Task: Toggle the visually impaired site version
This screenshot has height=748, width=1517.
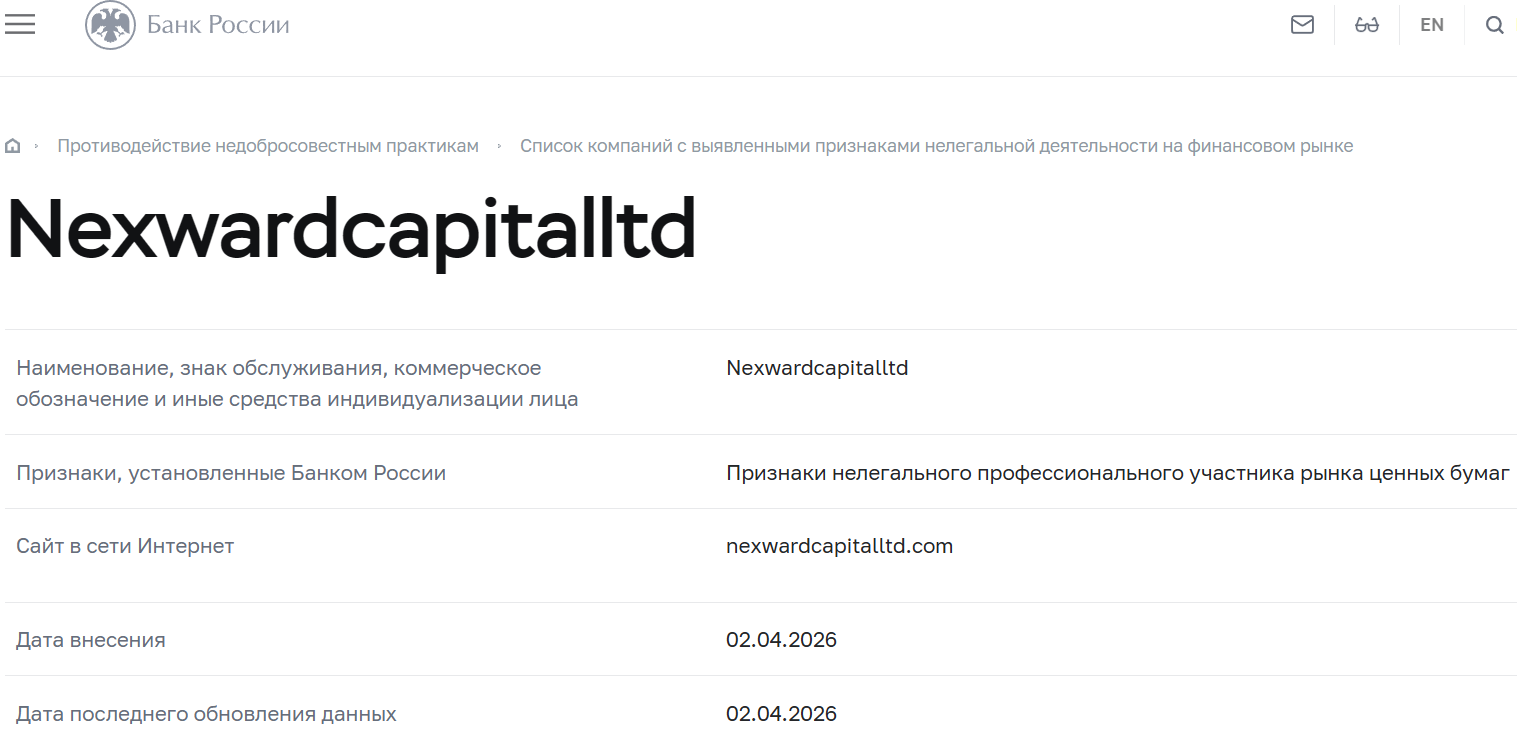Action: pos(1366,24)
